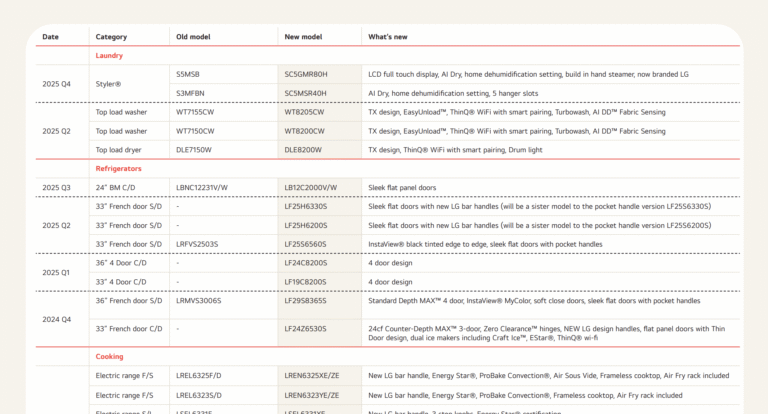Select new model "SC5GMR80H"
The height and width of the screenshot is (414, 768).
pyautogui.click(x=306, y=74)
